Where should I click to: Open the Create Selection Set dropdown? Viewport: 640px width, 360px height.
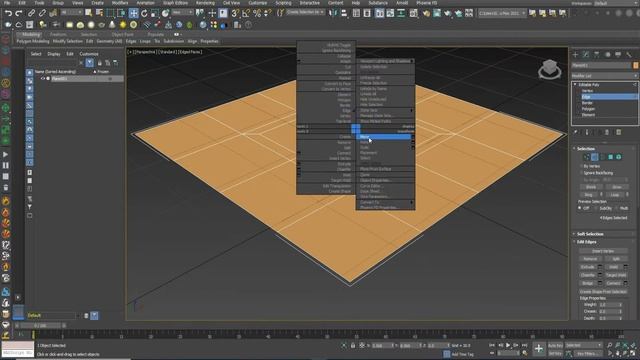(306, 13)
